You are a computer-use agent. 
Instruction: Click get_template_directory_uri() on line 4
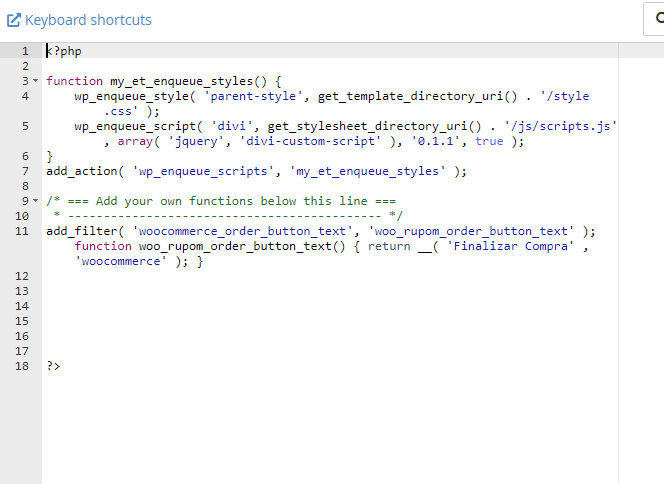click(x=418, y=96)
